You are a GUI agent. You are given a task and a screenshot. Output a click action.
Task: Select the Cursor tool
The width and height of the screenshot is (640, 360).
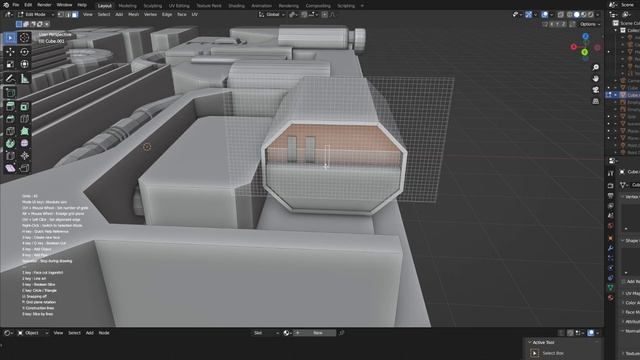[x=24, y=38]
